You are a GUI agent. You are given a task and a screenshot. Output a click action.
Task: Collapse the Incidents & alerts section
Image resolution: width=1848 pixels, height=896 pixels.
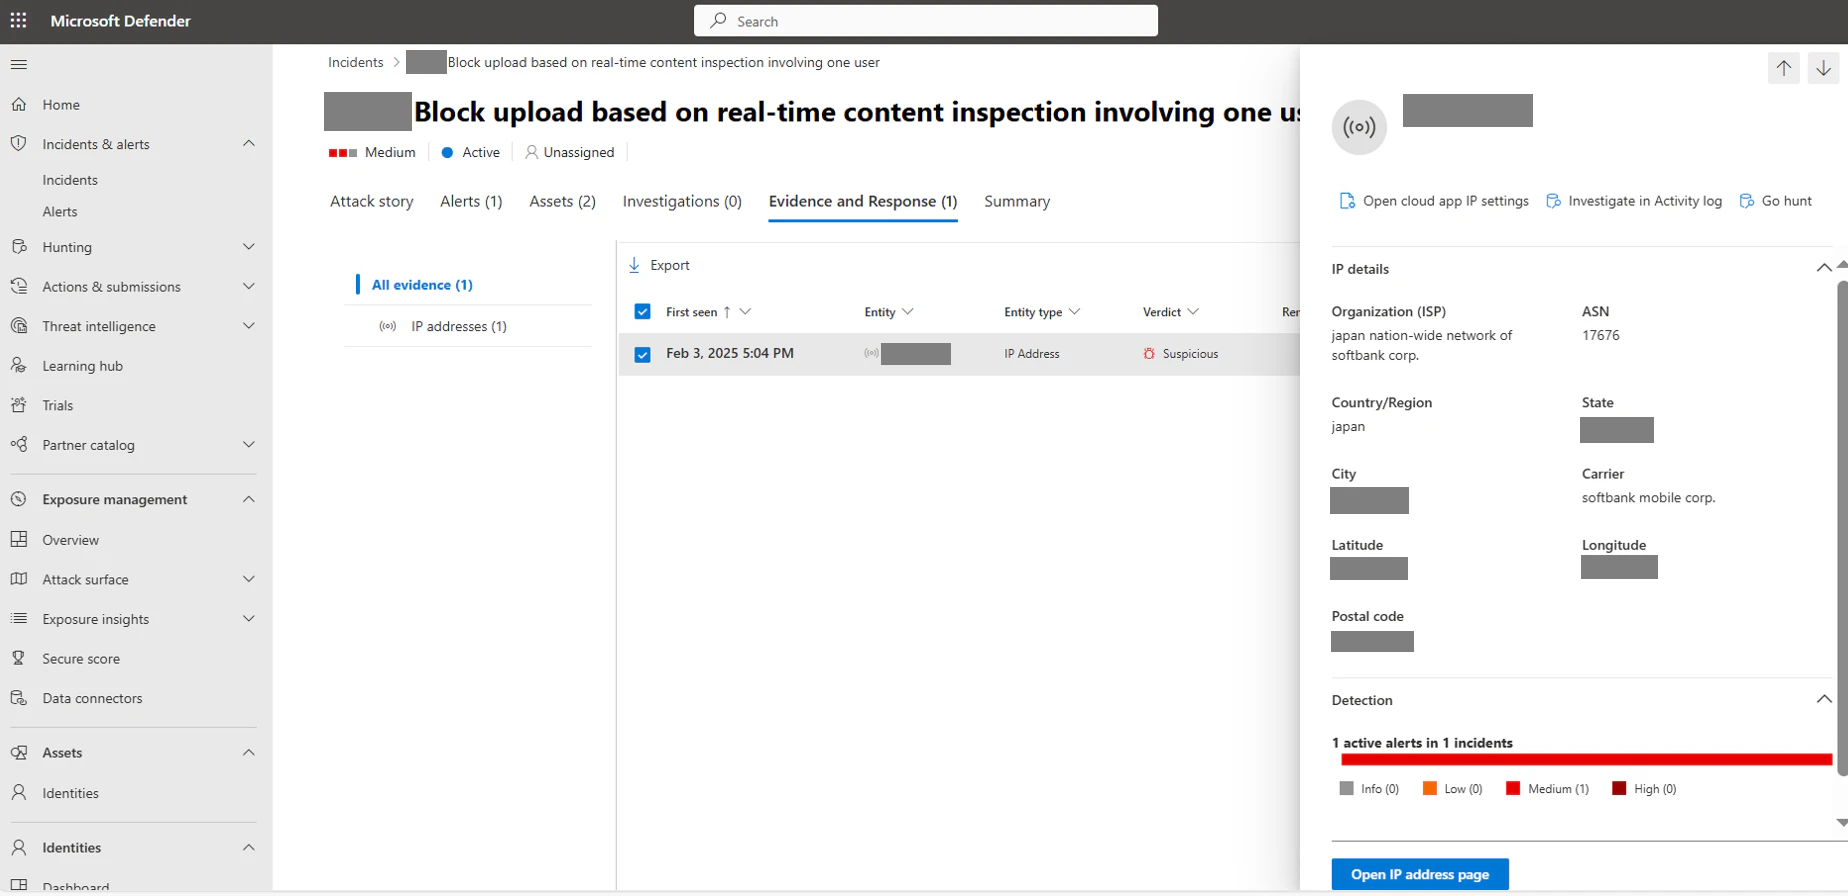[249, 143]
